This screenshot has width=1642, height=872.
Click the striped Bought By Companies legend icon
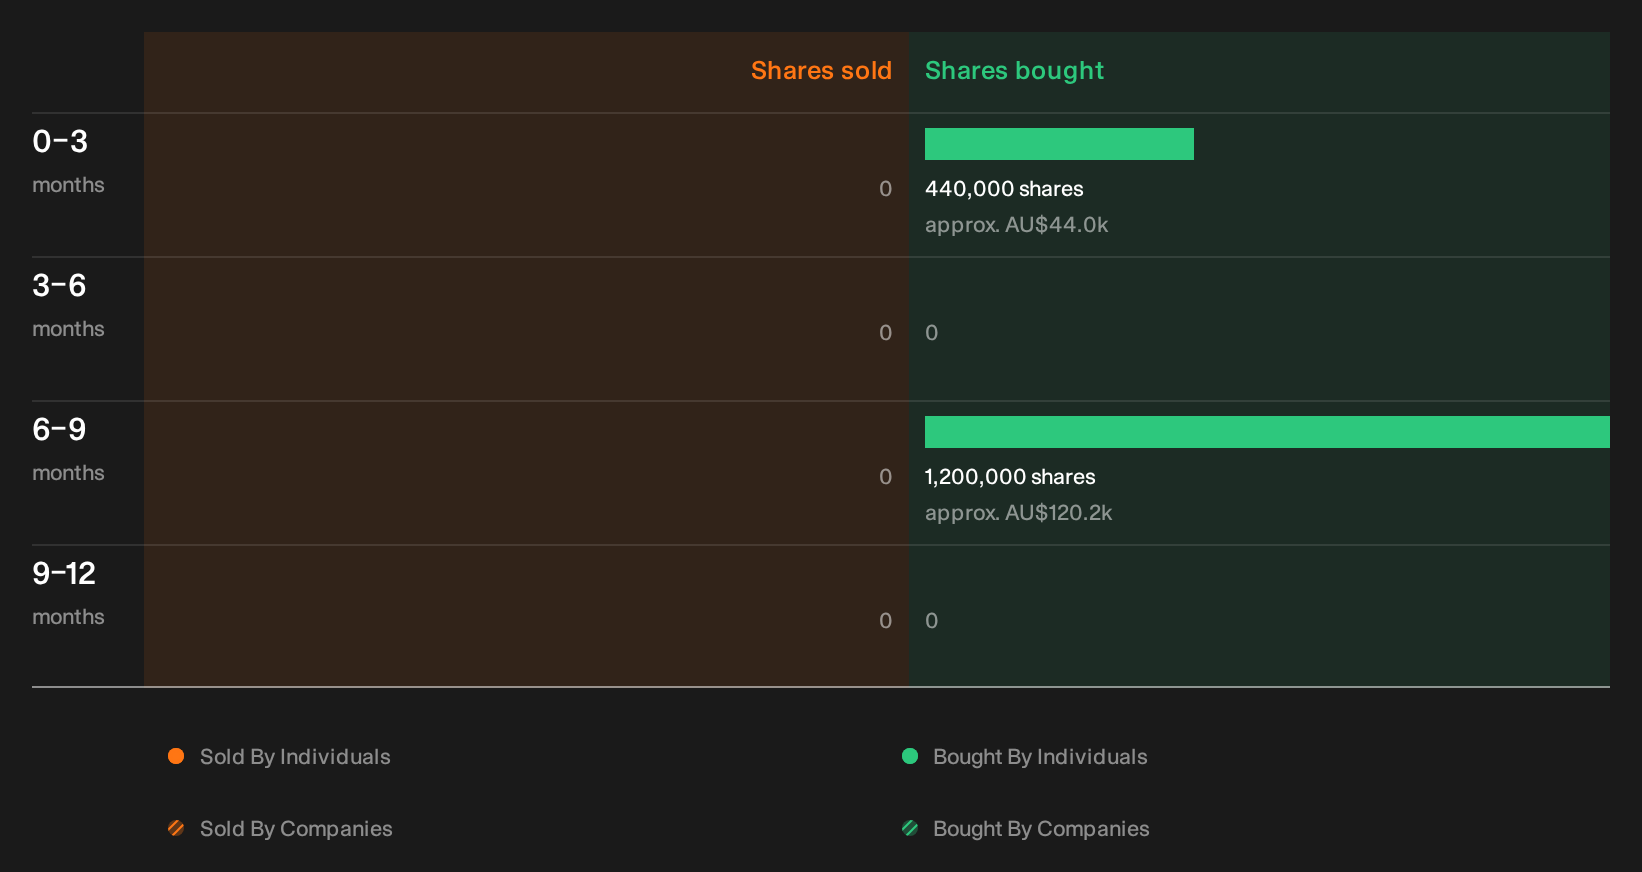[x=910, y=828]
